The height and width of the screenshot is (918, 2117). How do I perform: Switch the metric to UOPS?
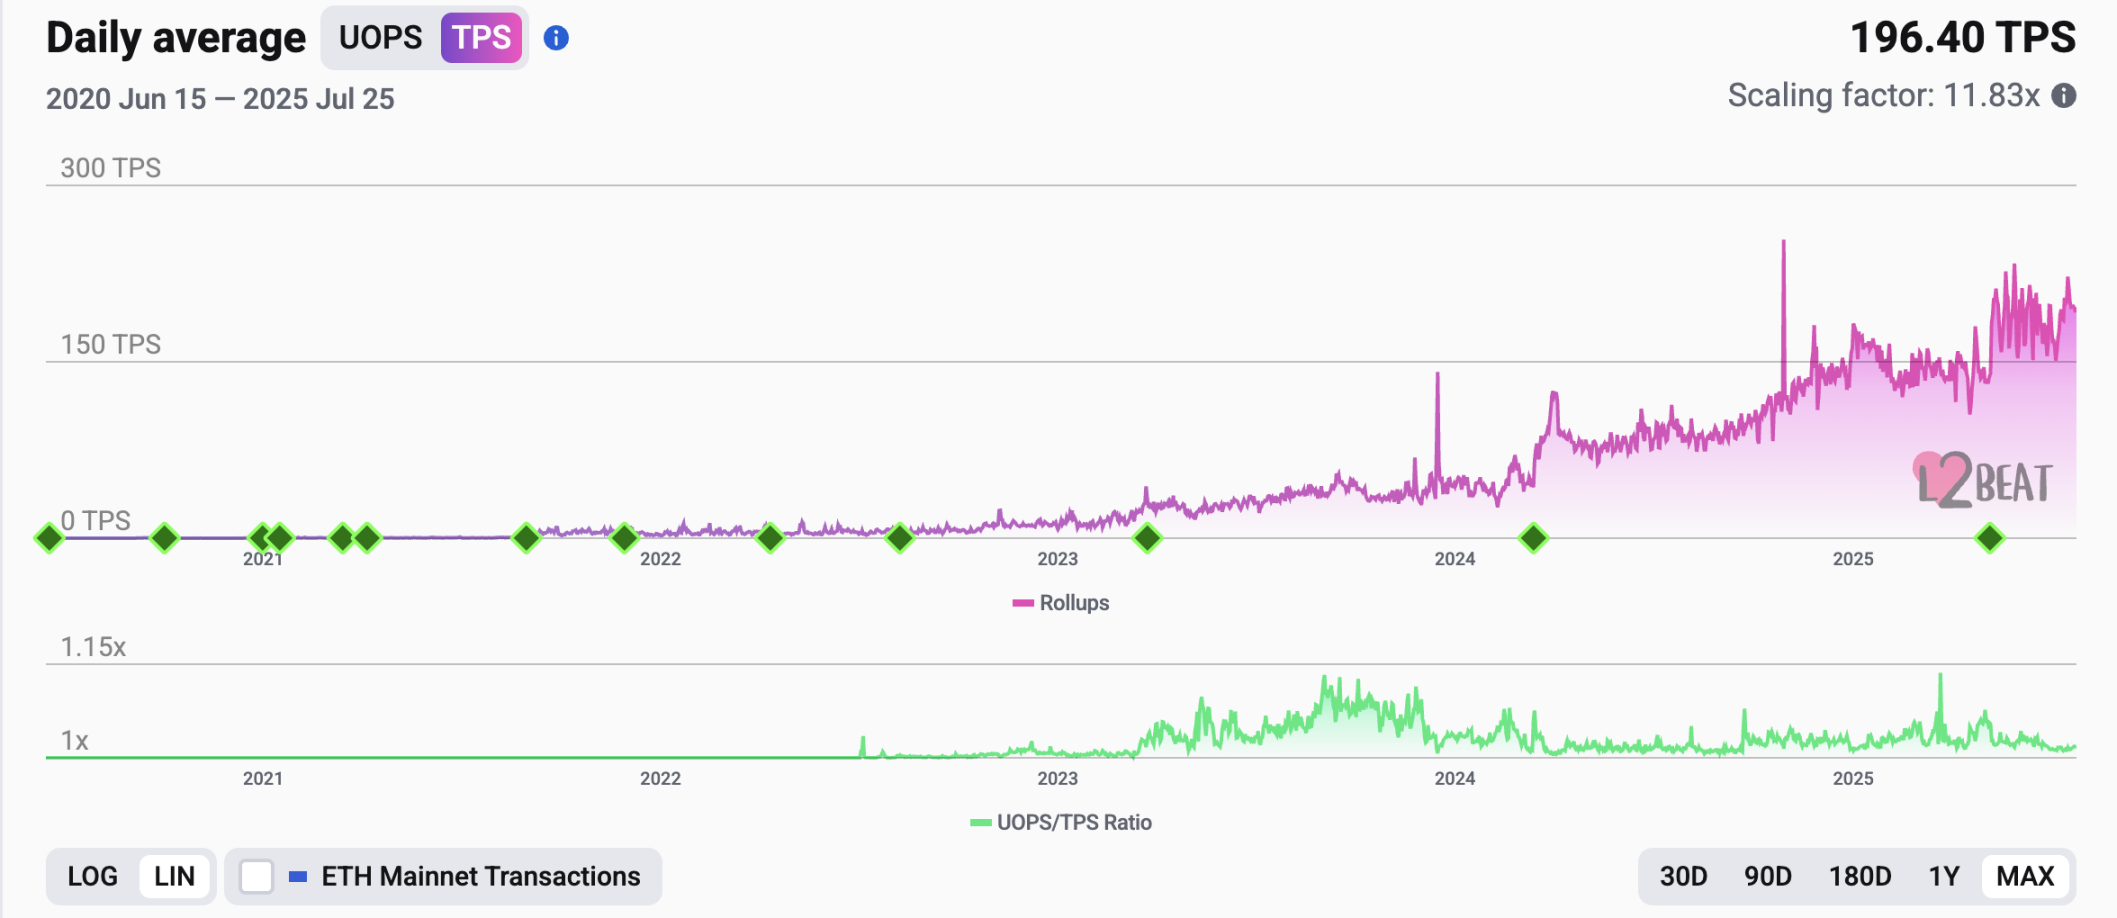[380, 38]
